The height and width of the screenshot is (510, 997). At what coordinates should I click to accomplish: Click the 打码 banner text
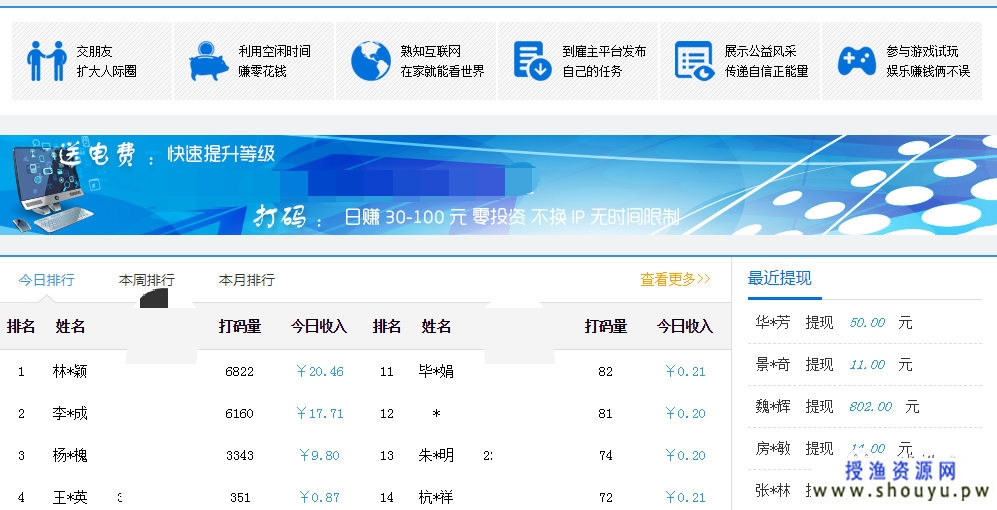[279, 216]
